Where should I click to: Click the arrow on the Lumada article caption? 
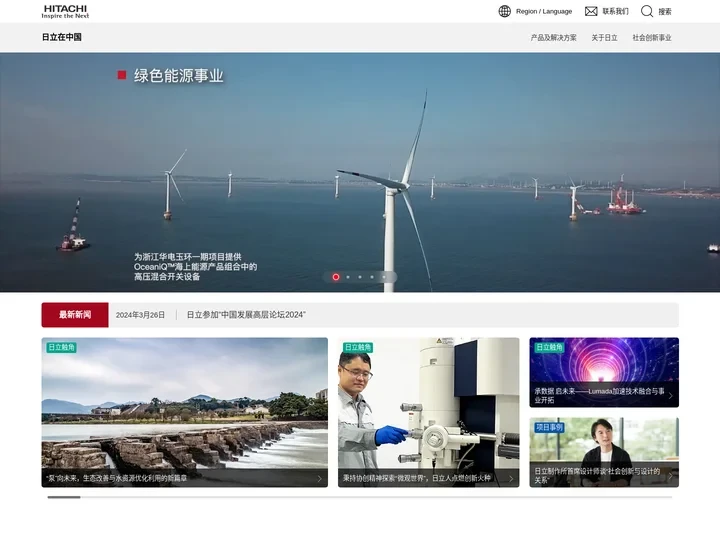tap(670, 396)
